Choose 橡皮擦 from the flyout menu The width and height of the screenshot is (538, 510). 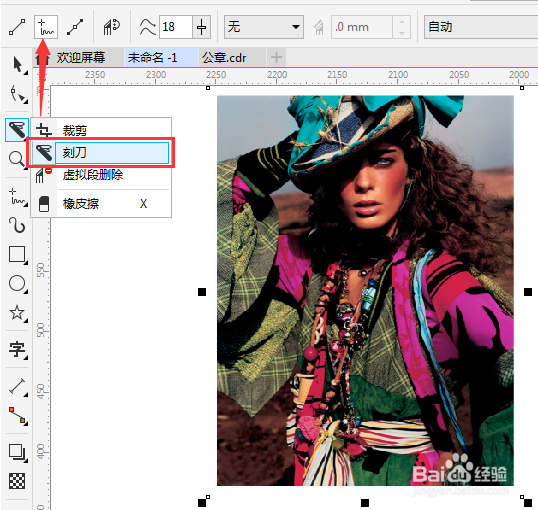101,204
